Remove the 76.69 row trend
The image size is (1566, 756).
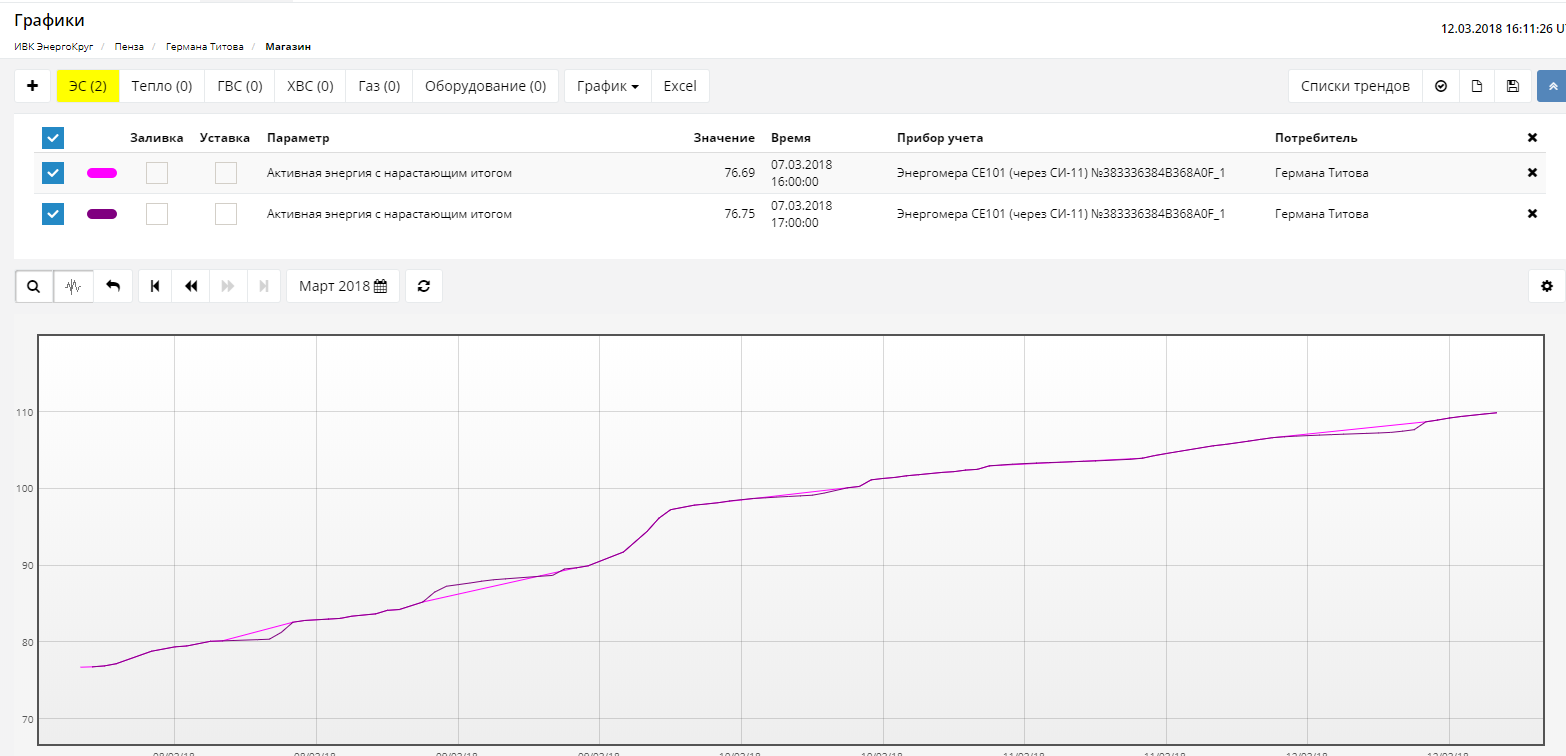pyautogui.click(x=1532, y=173)
